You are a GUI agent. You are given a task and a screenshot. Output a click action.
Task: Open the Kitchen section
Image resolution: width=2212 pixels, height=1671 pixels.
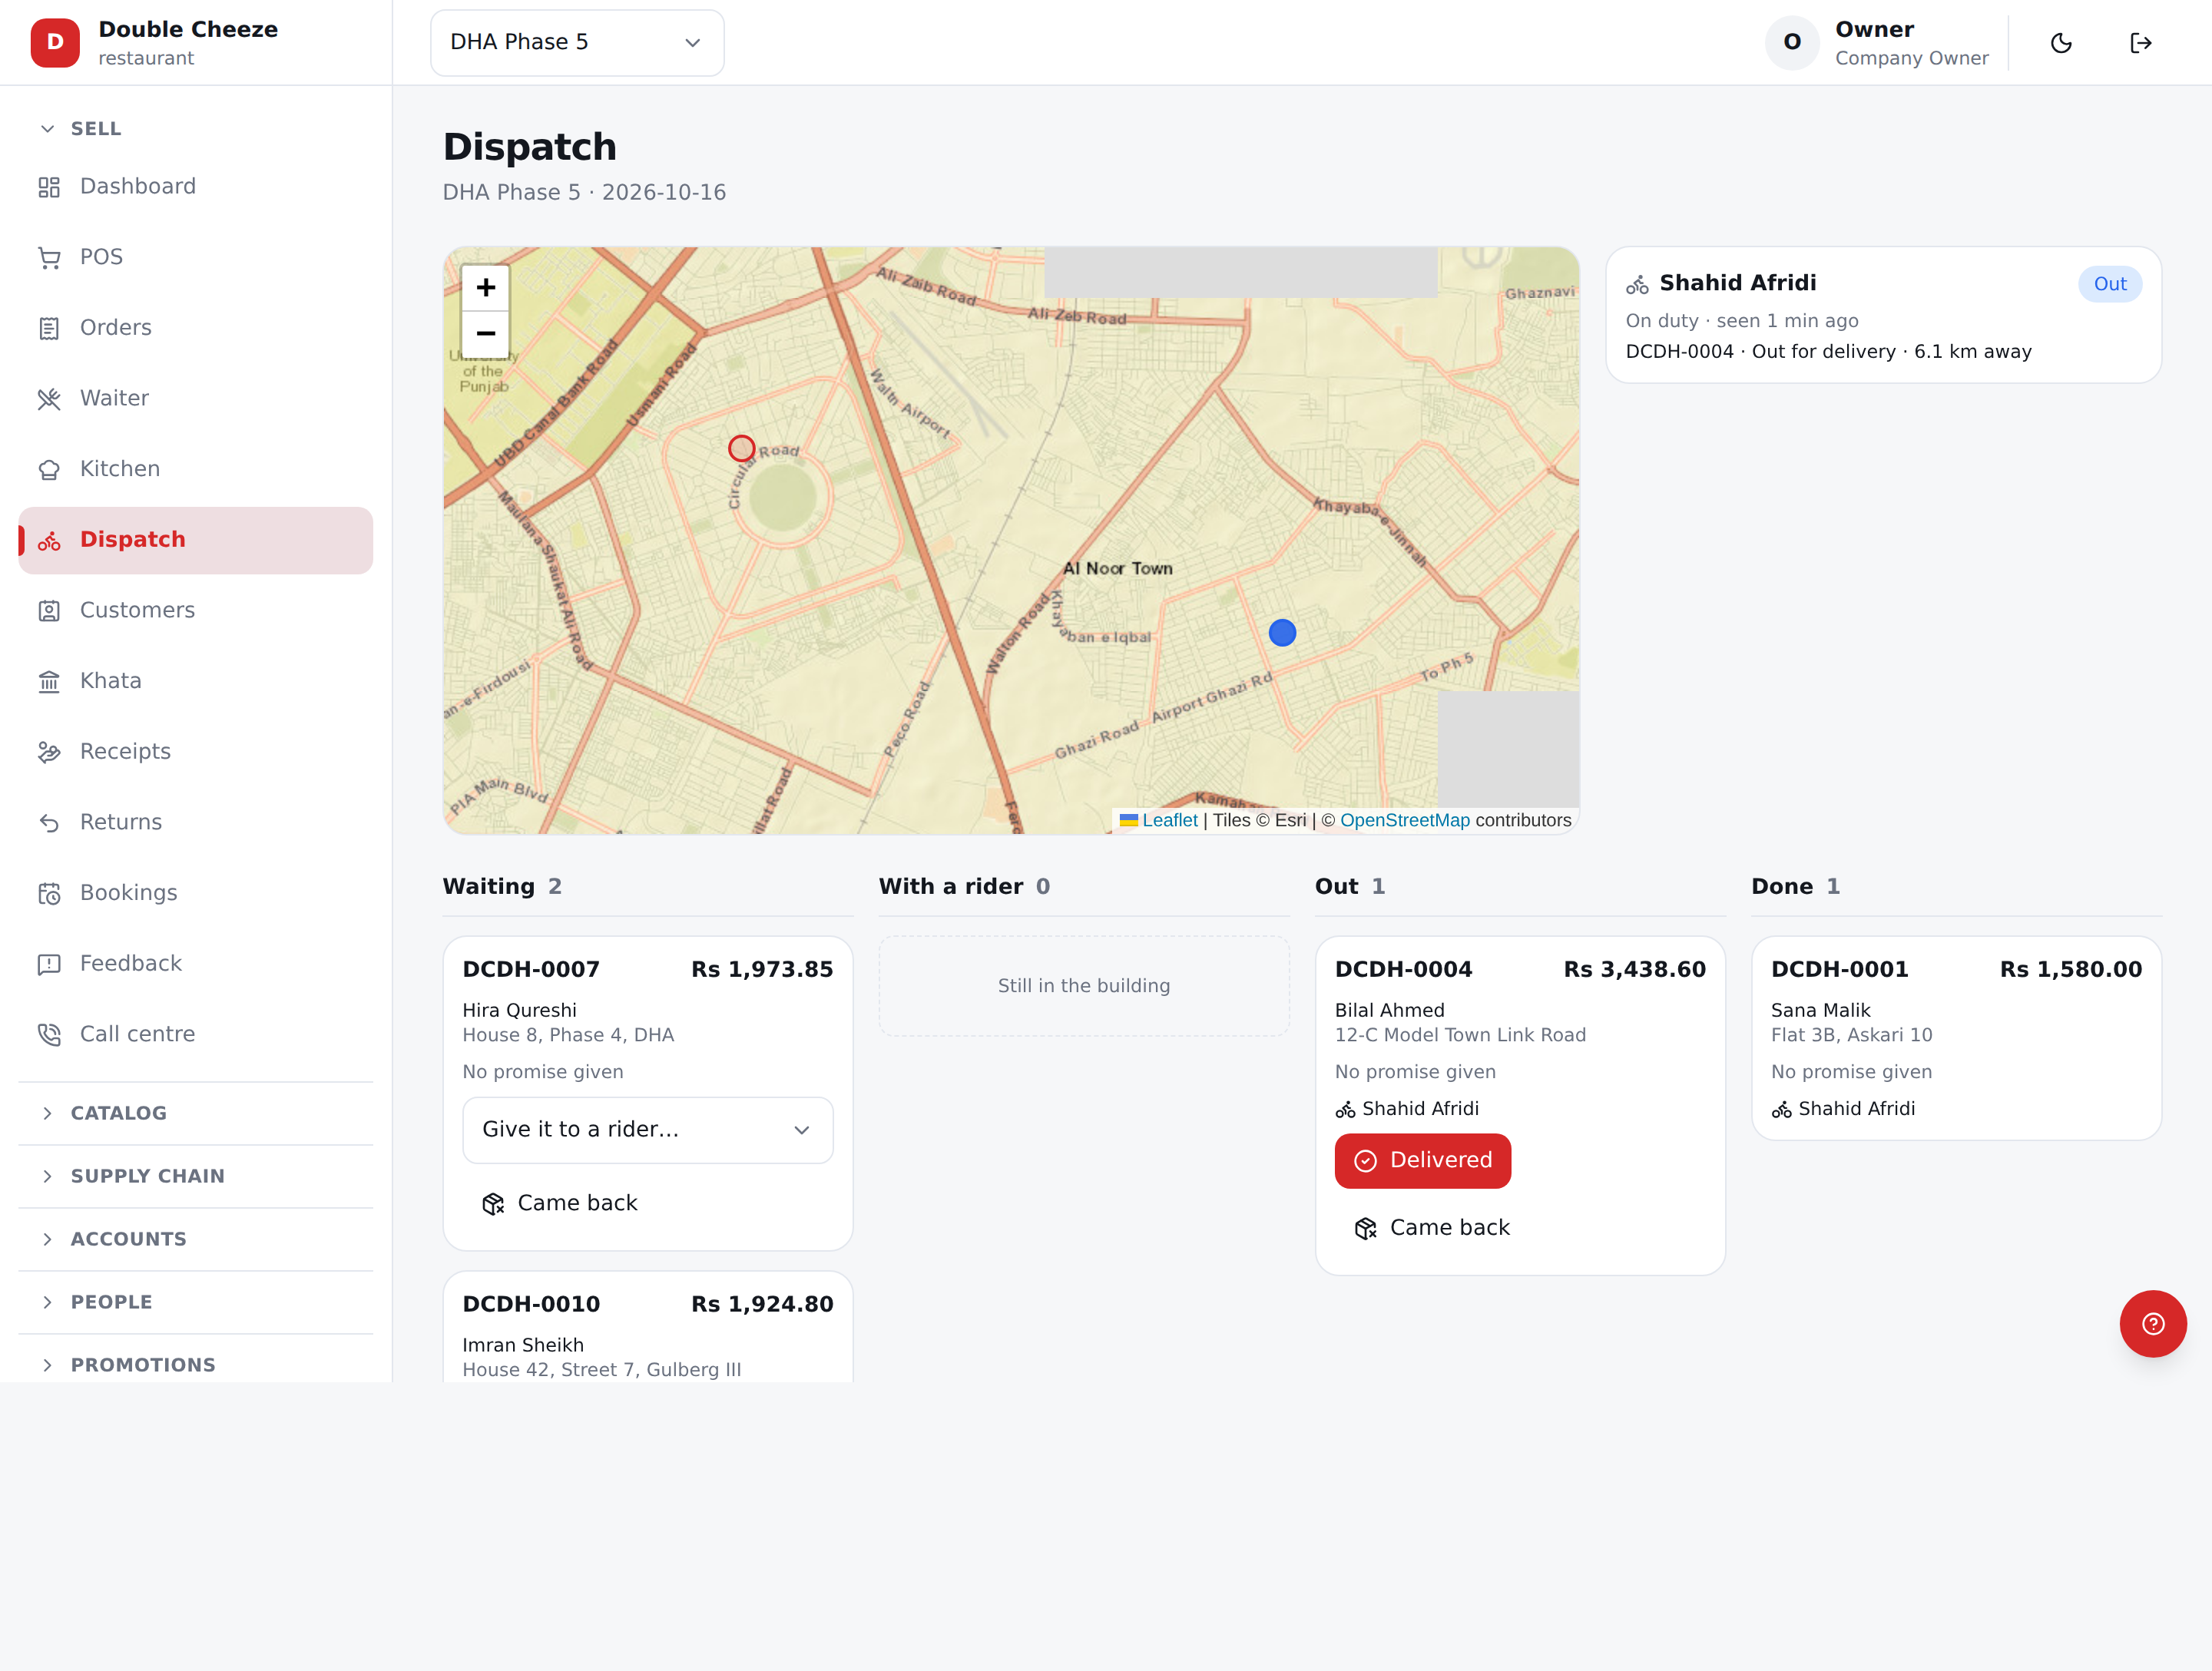click(x=195, y=469)
